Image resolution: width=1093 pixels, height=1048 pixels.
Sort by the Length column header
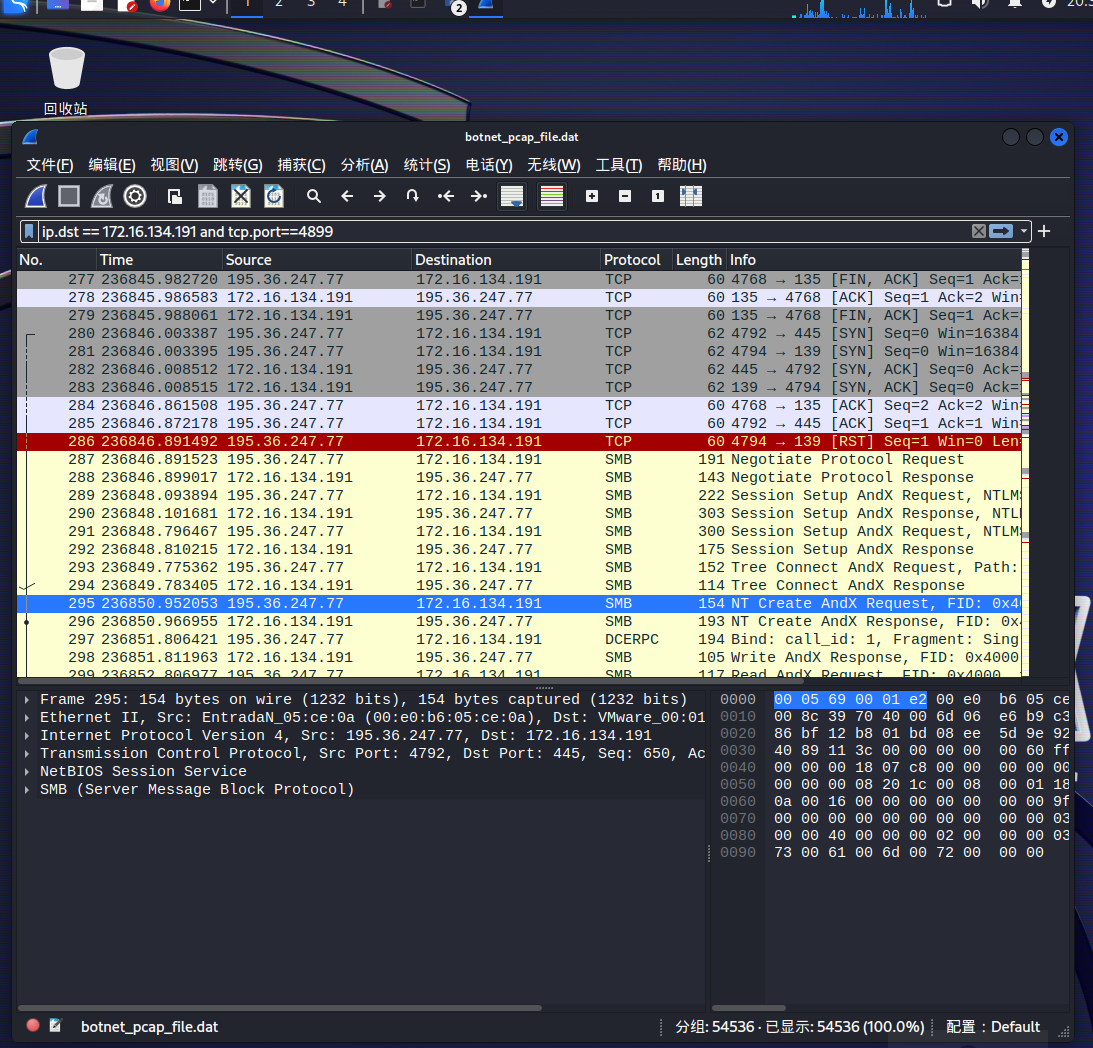coord(699,260)
